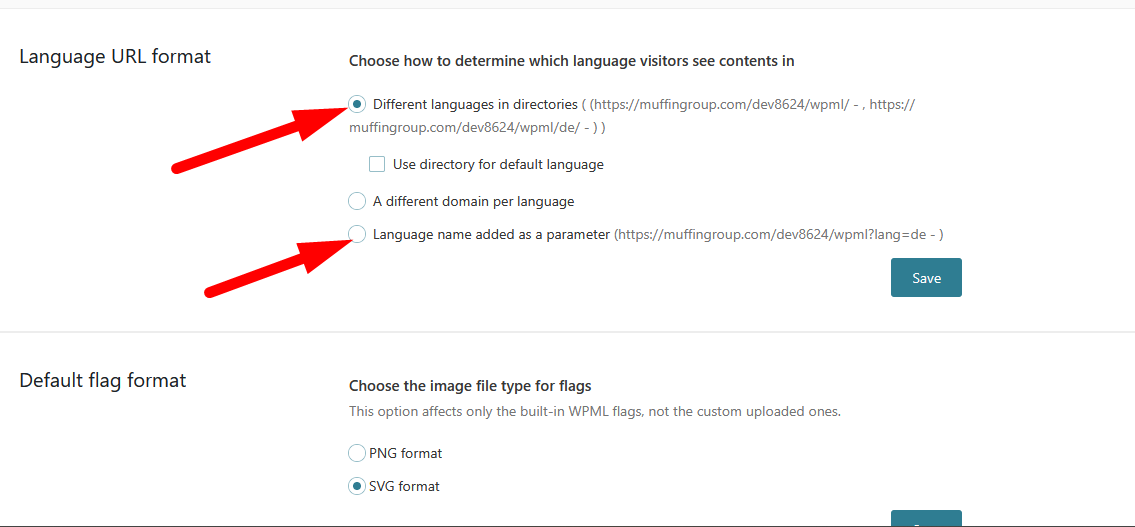
Task: Select the SVG format radio button
Action: click(x=357, y=486)
